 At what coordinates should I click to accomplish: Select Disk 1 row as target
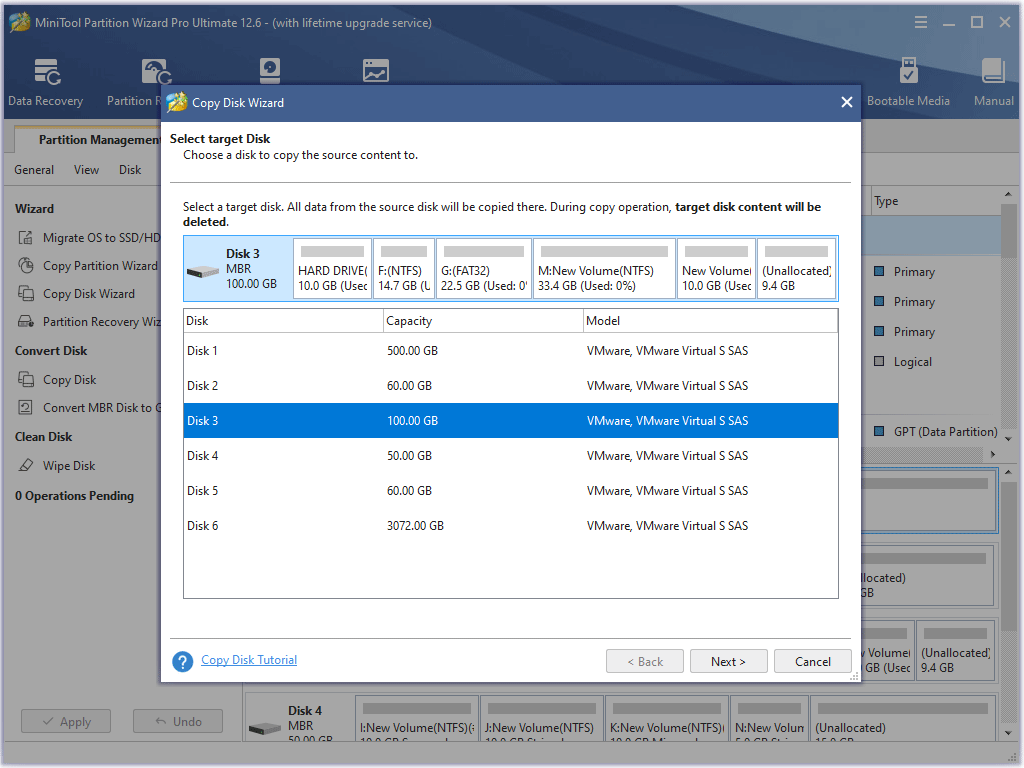point(511,351)
